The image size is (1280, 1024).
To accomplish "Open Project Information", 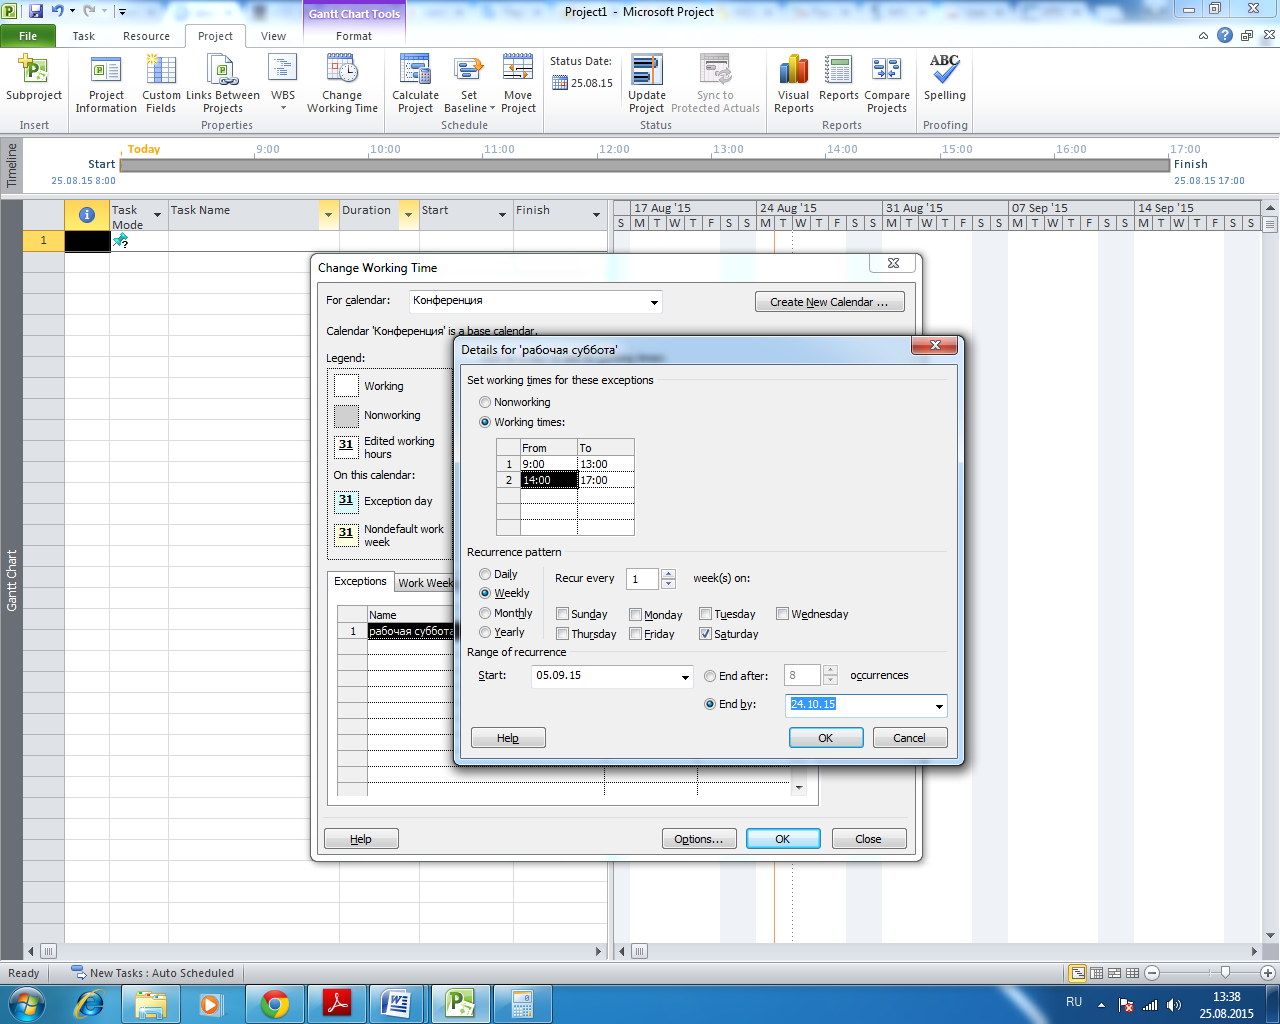I will pos(106,84).
